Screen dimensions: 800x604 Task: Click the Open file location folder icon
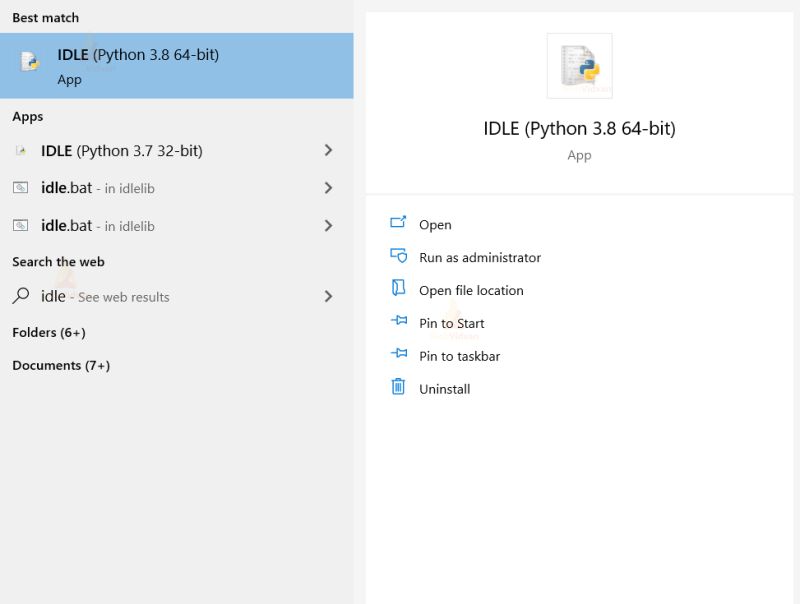(399, 290)
